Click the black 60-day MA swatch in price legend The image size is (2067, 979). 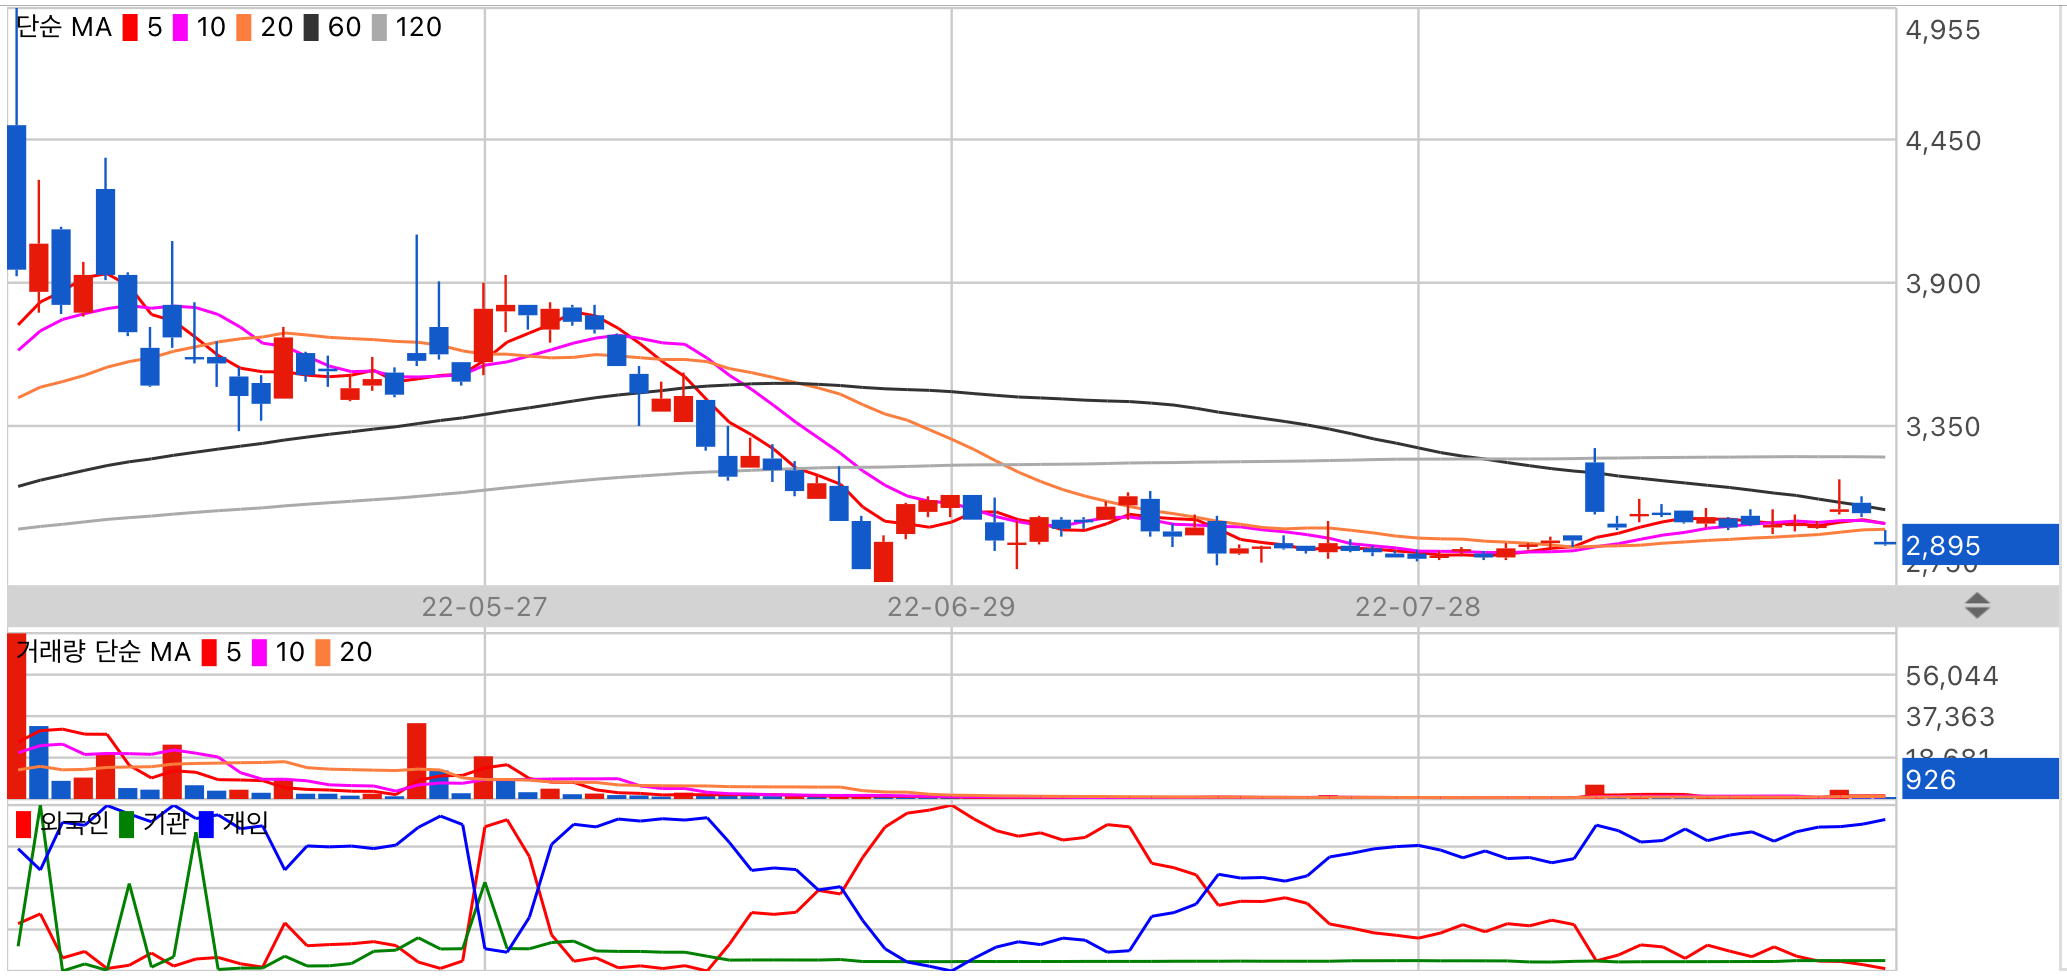click(x=311, y=28)
